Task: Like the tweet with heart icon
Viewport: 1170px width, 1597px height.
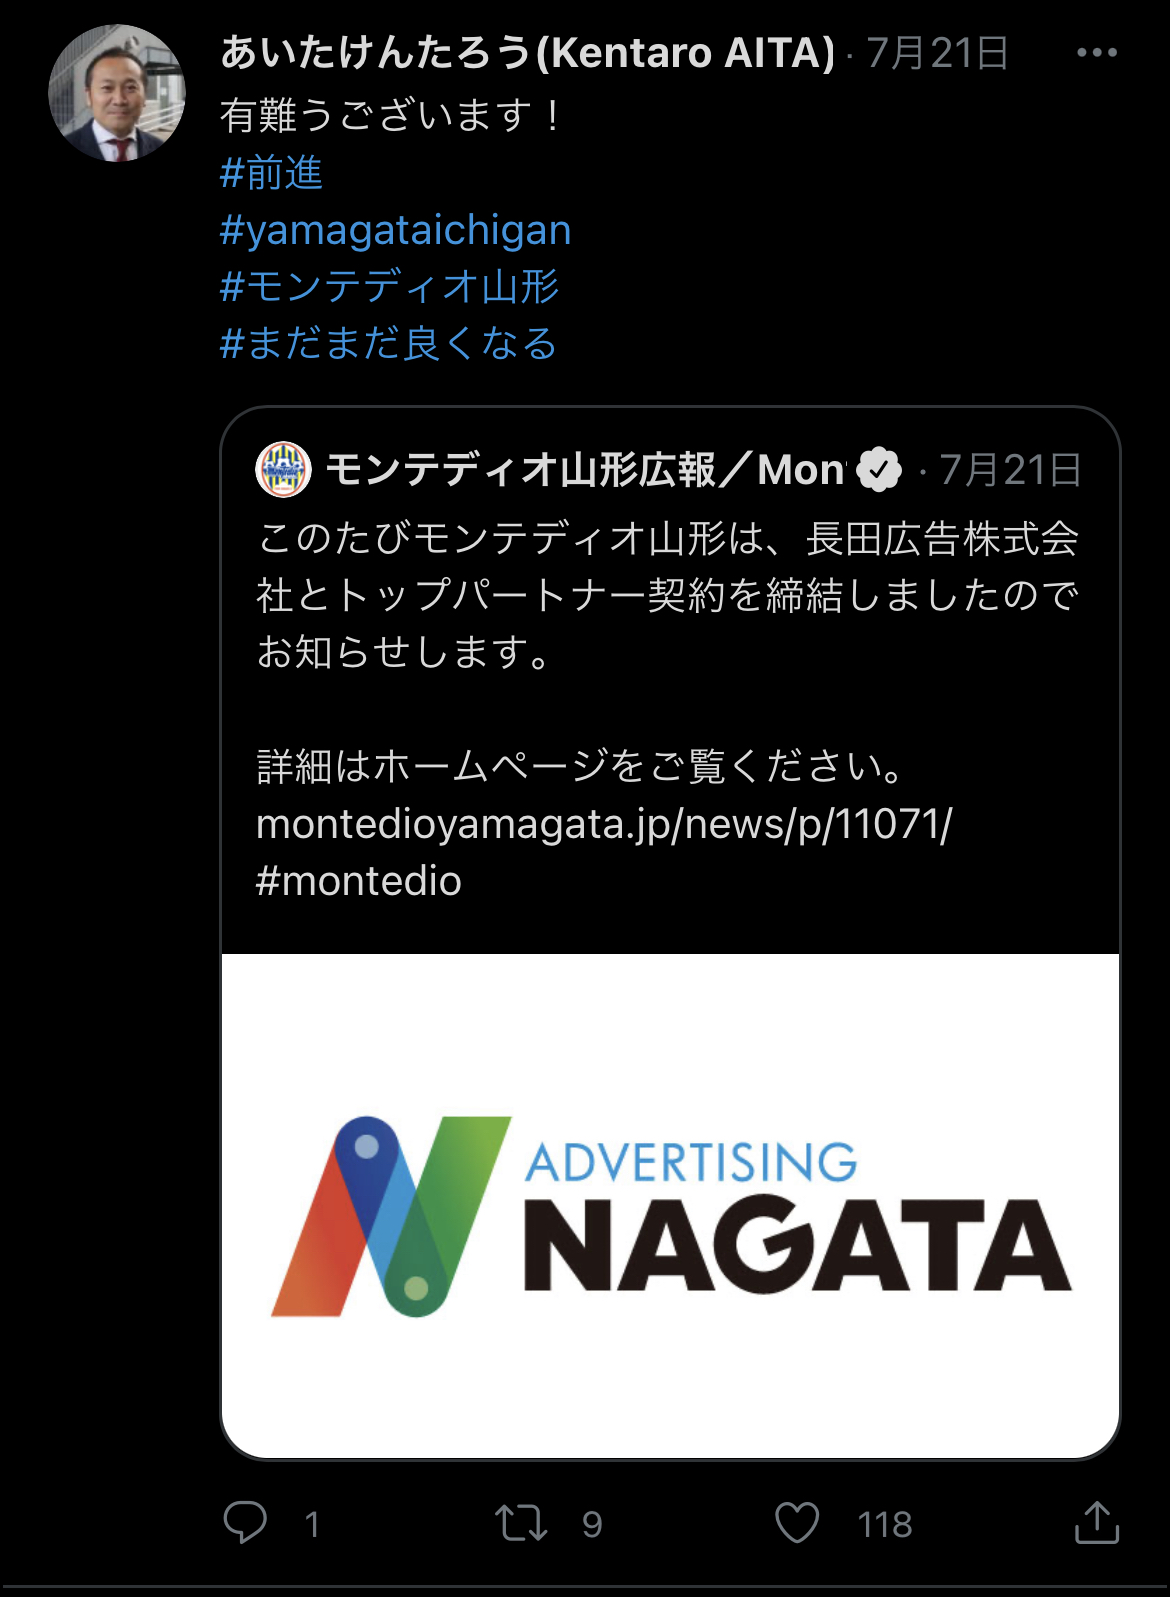Action: (x=797, y=1522)
